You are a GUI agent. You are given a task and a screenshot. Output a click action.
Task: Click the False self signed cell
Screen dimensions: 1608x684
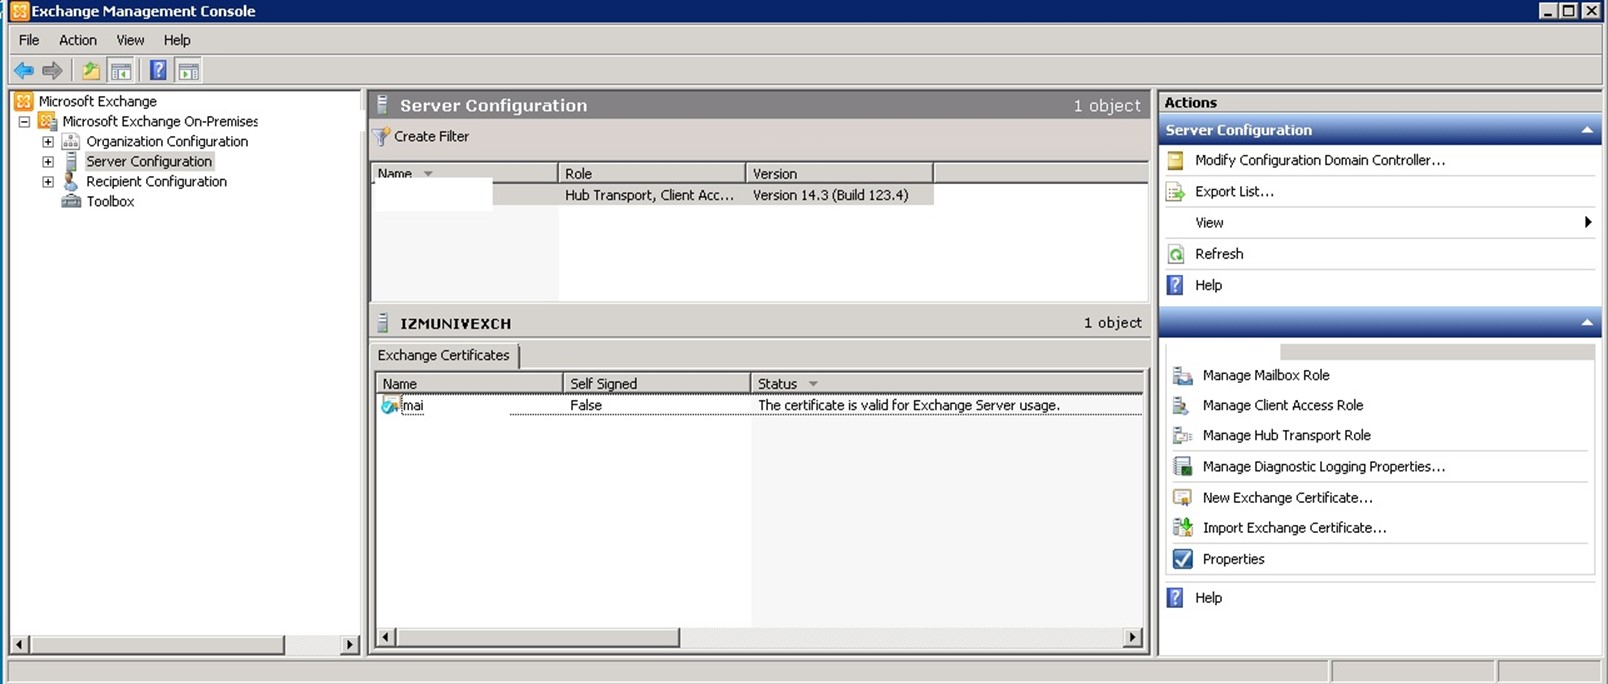[x=586, y=405]
